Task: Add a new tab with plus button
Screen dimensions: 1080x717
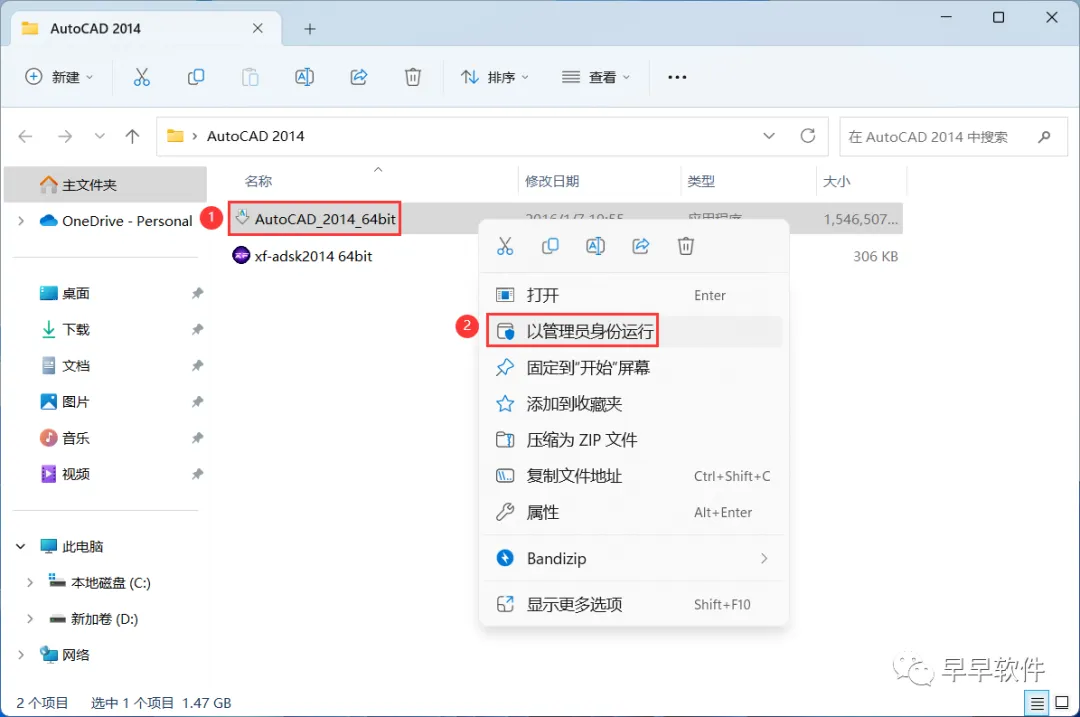Action: tap(310, 29)
